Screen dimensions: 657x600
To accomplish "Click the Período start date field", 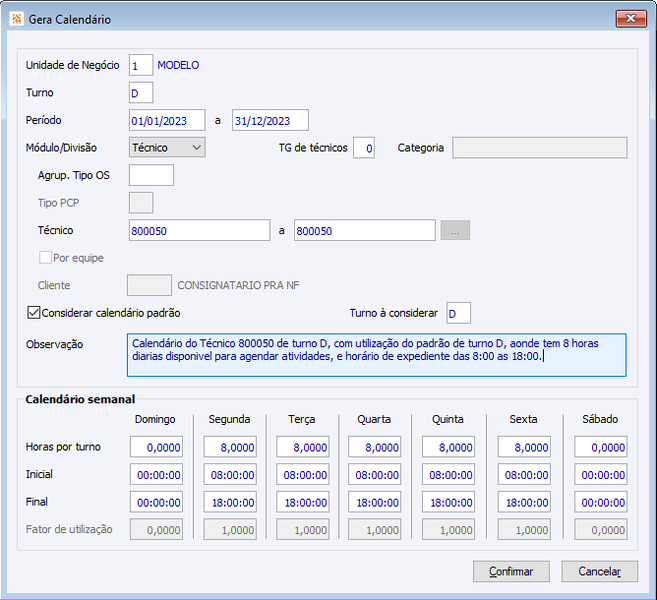I will click(167, 120).
